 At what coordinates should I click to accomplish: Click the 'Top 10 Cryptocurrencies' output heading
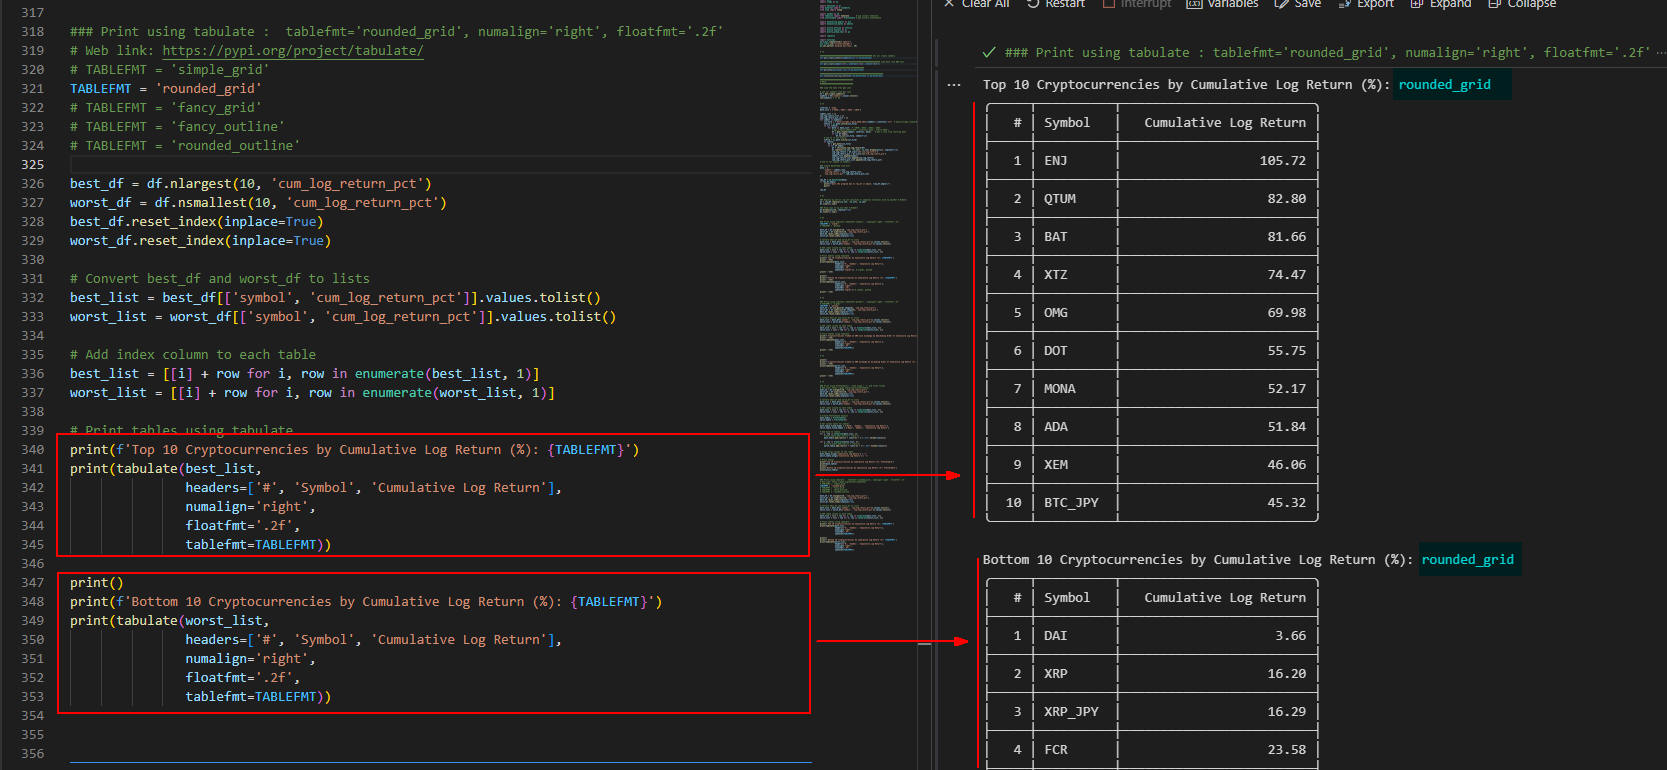(1186, 85)
